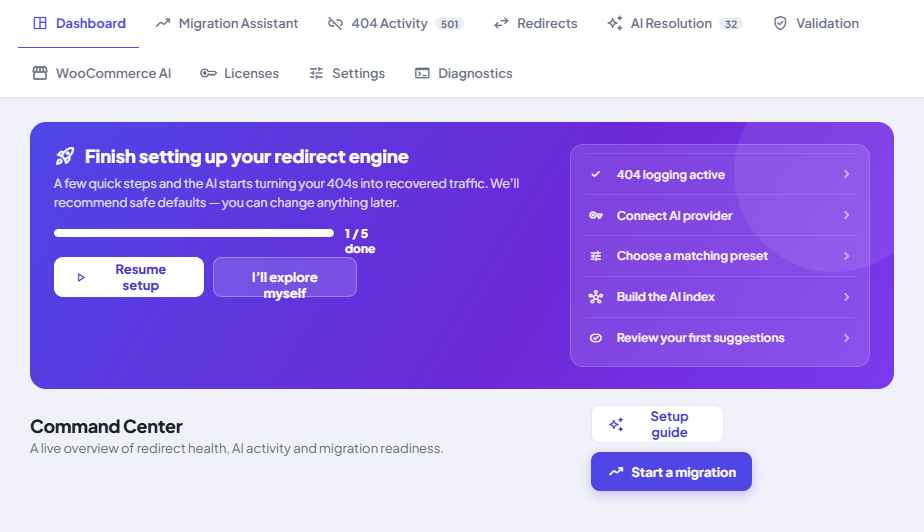
Task: Click the checkmark on 404 logging active
Action: tap(596, 174)
